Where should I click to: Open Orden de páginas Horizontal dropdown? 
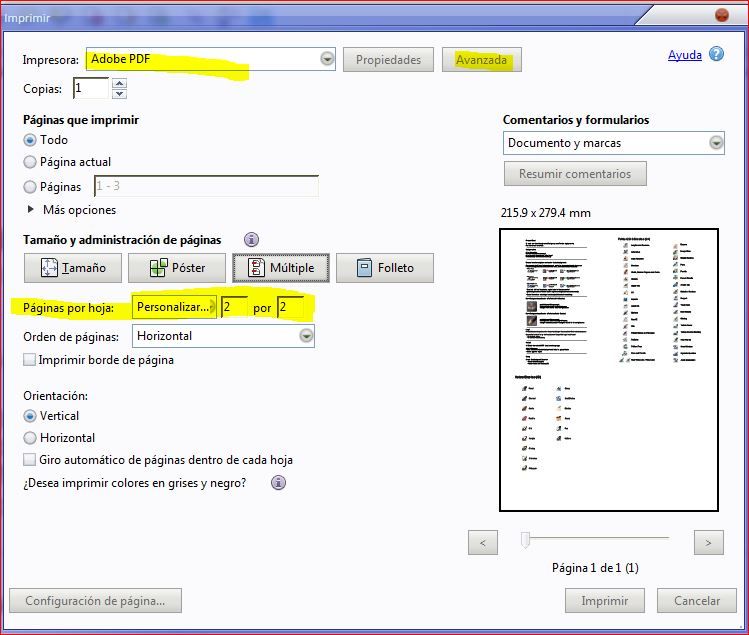223,336
